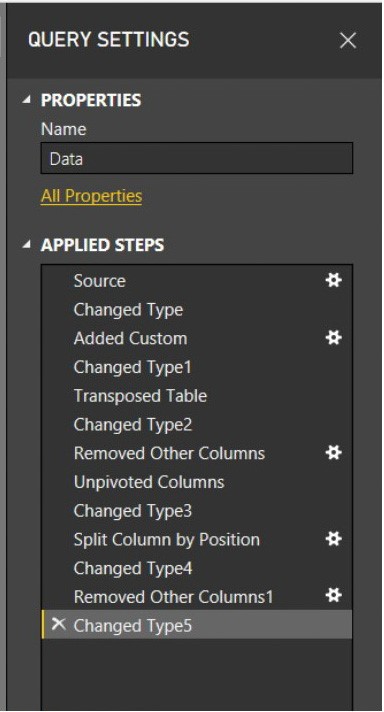Select the Transposed Table step
384x712 pixels.
197,396
